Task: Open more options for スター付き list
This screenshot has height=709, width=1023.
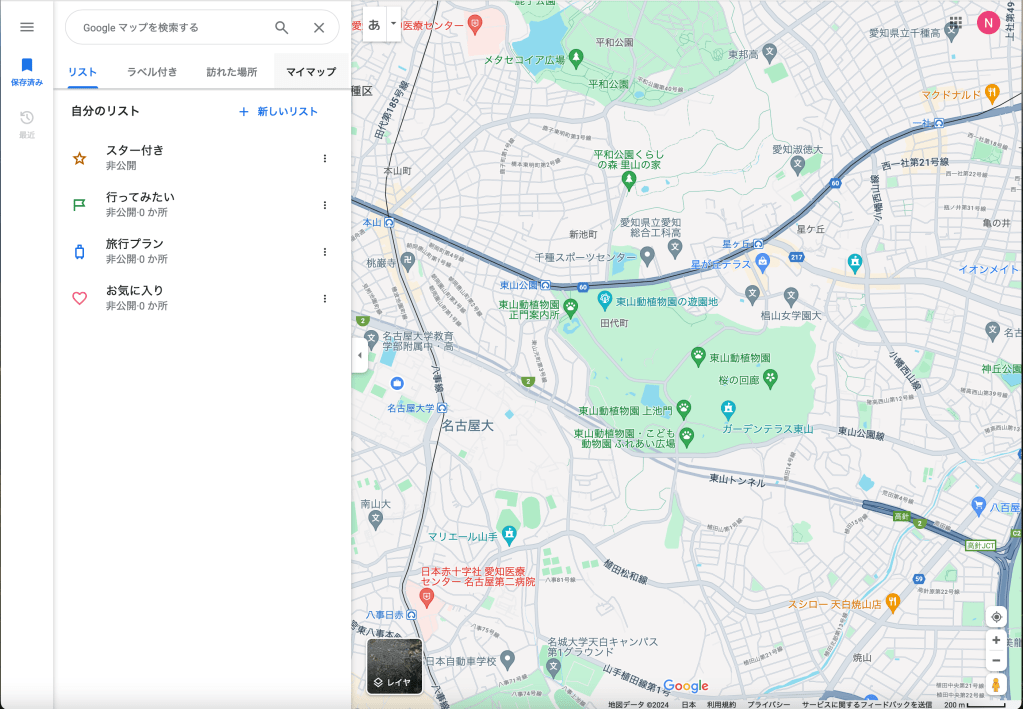Action: click(x=324, y=159)
